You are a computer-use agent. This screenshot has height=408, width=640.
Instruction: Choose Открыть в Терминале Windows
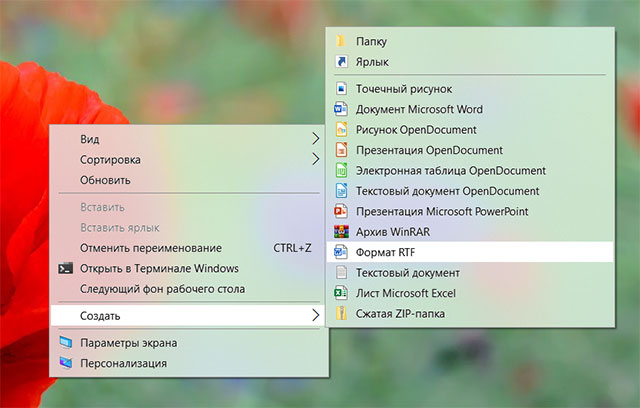pos(189,268)
